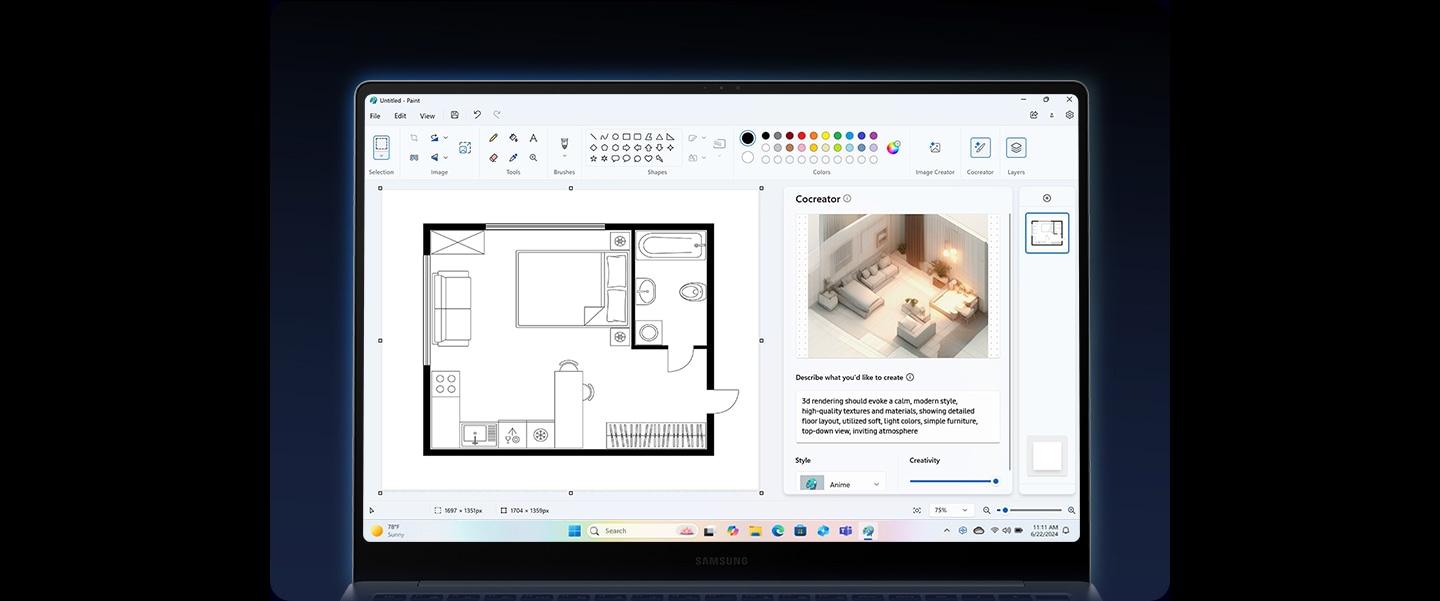Viewport: 1440px width, 601px height.
Task: Click the zoom slider in status bar
Action: point(1029,510)
